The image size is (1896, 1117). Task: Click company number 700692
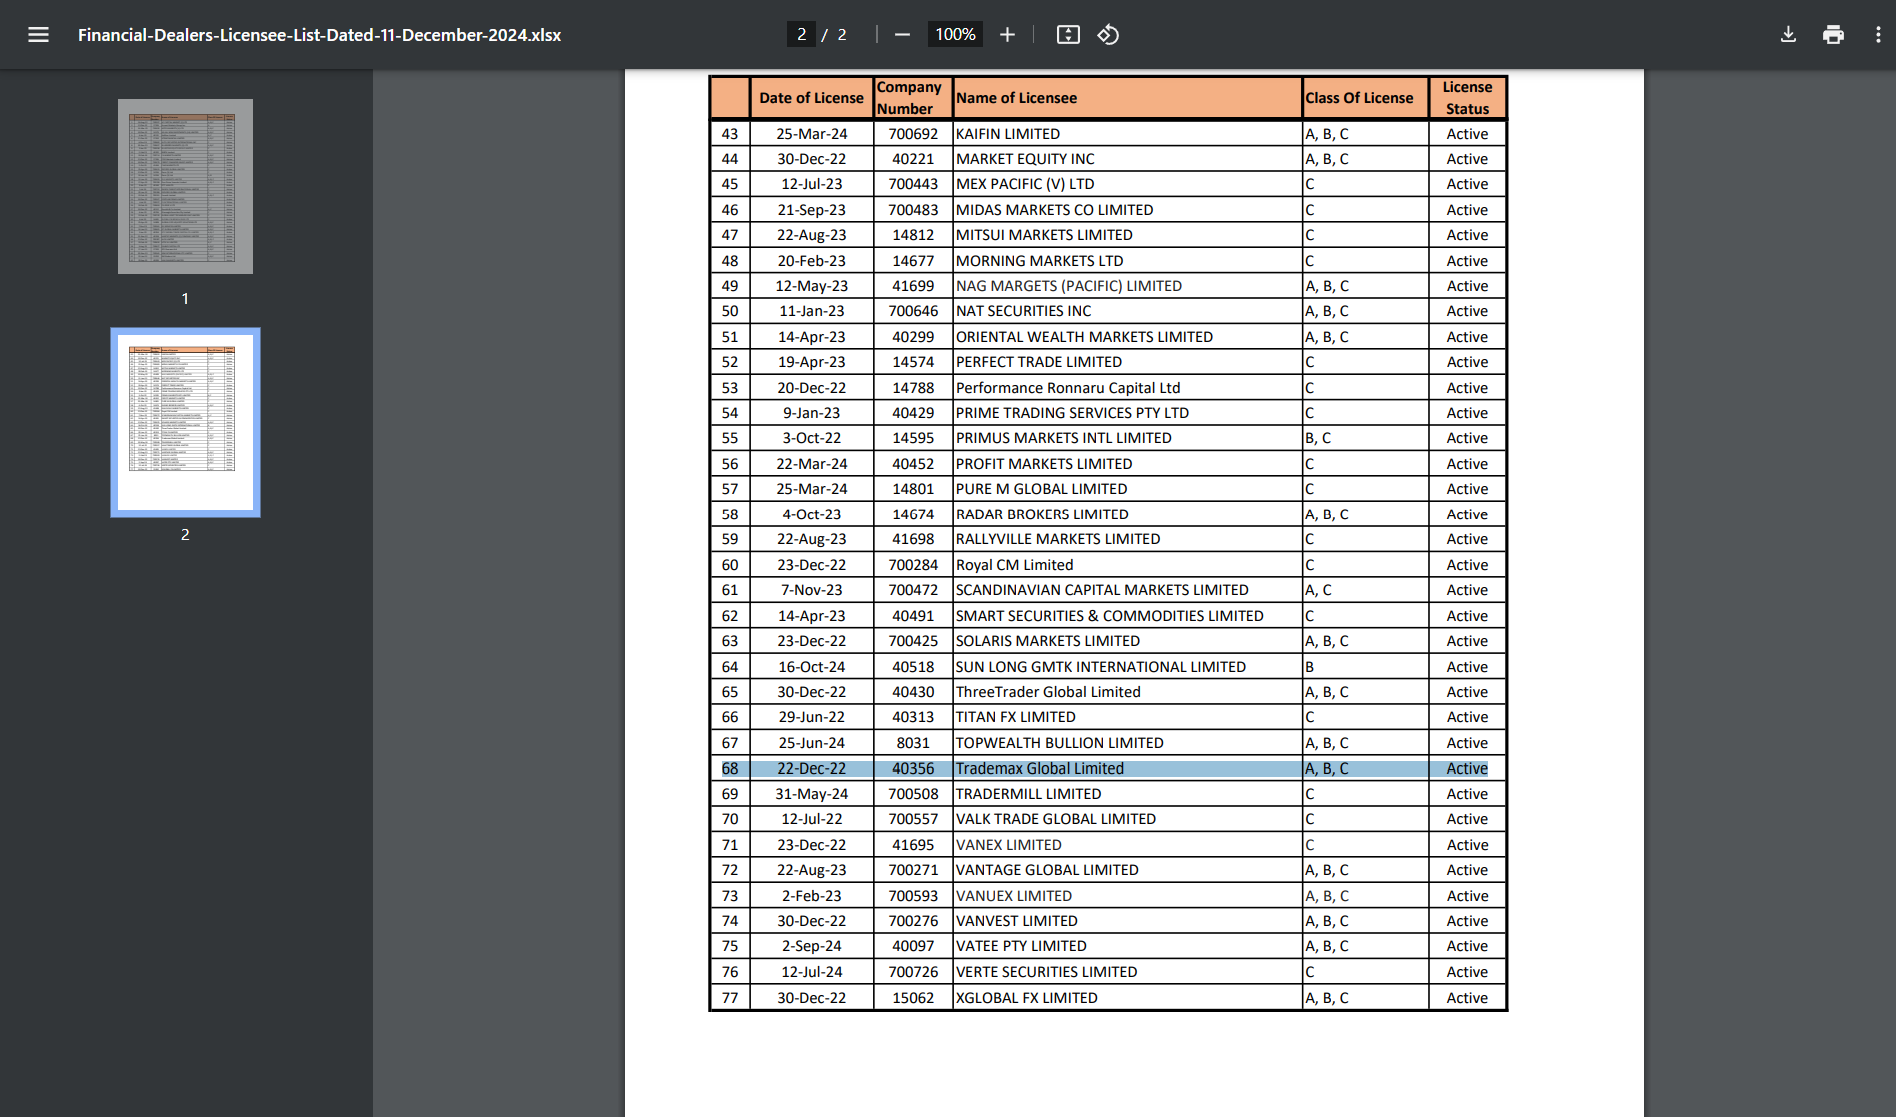(x=913, y=134)
